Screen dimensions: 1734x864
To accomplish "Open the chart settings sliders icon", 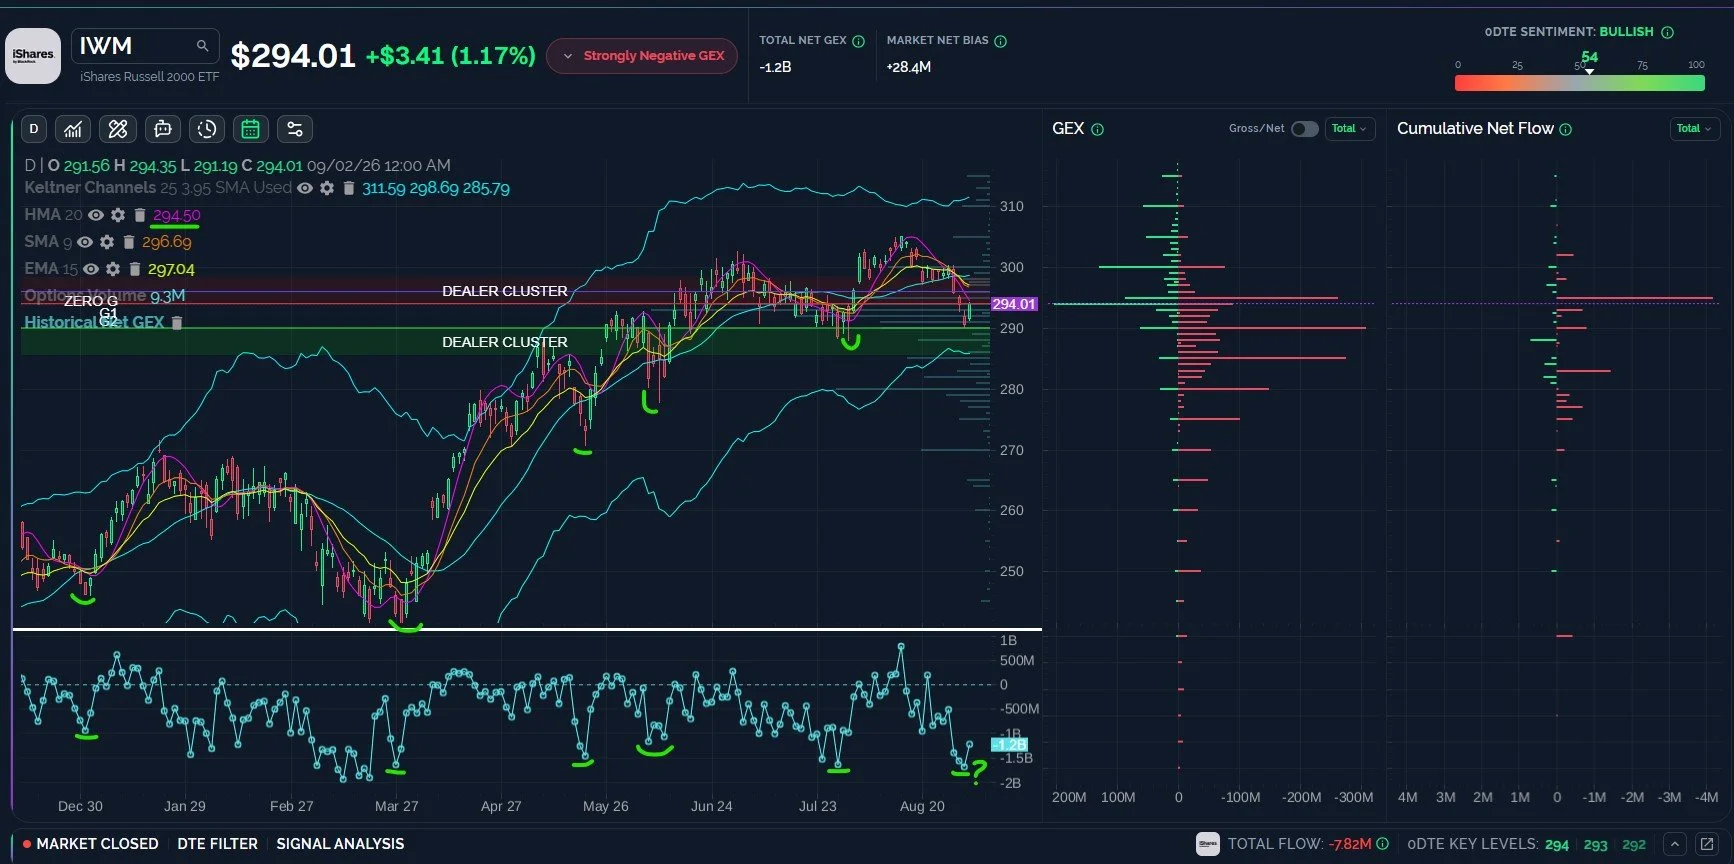I will tap(294, 129).
